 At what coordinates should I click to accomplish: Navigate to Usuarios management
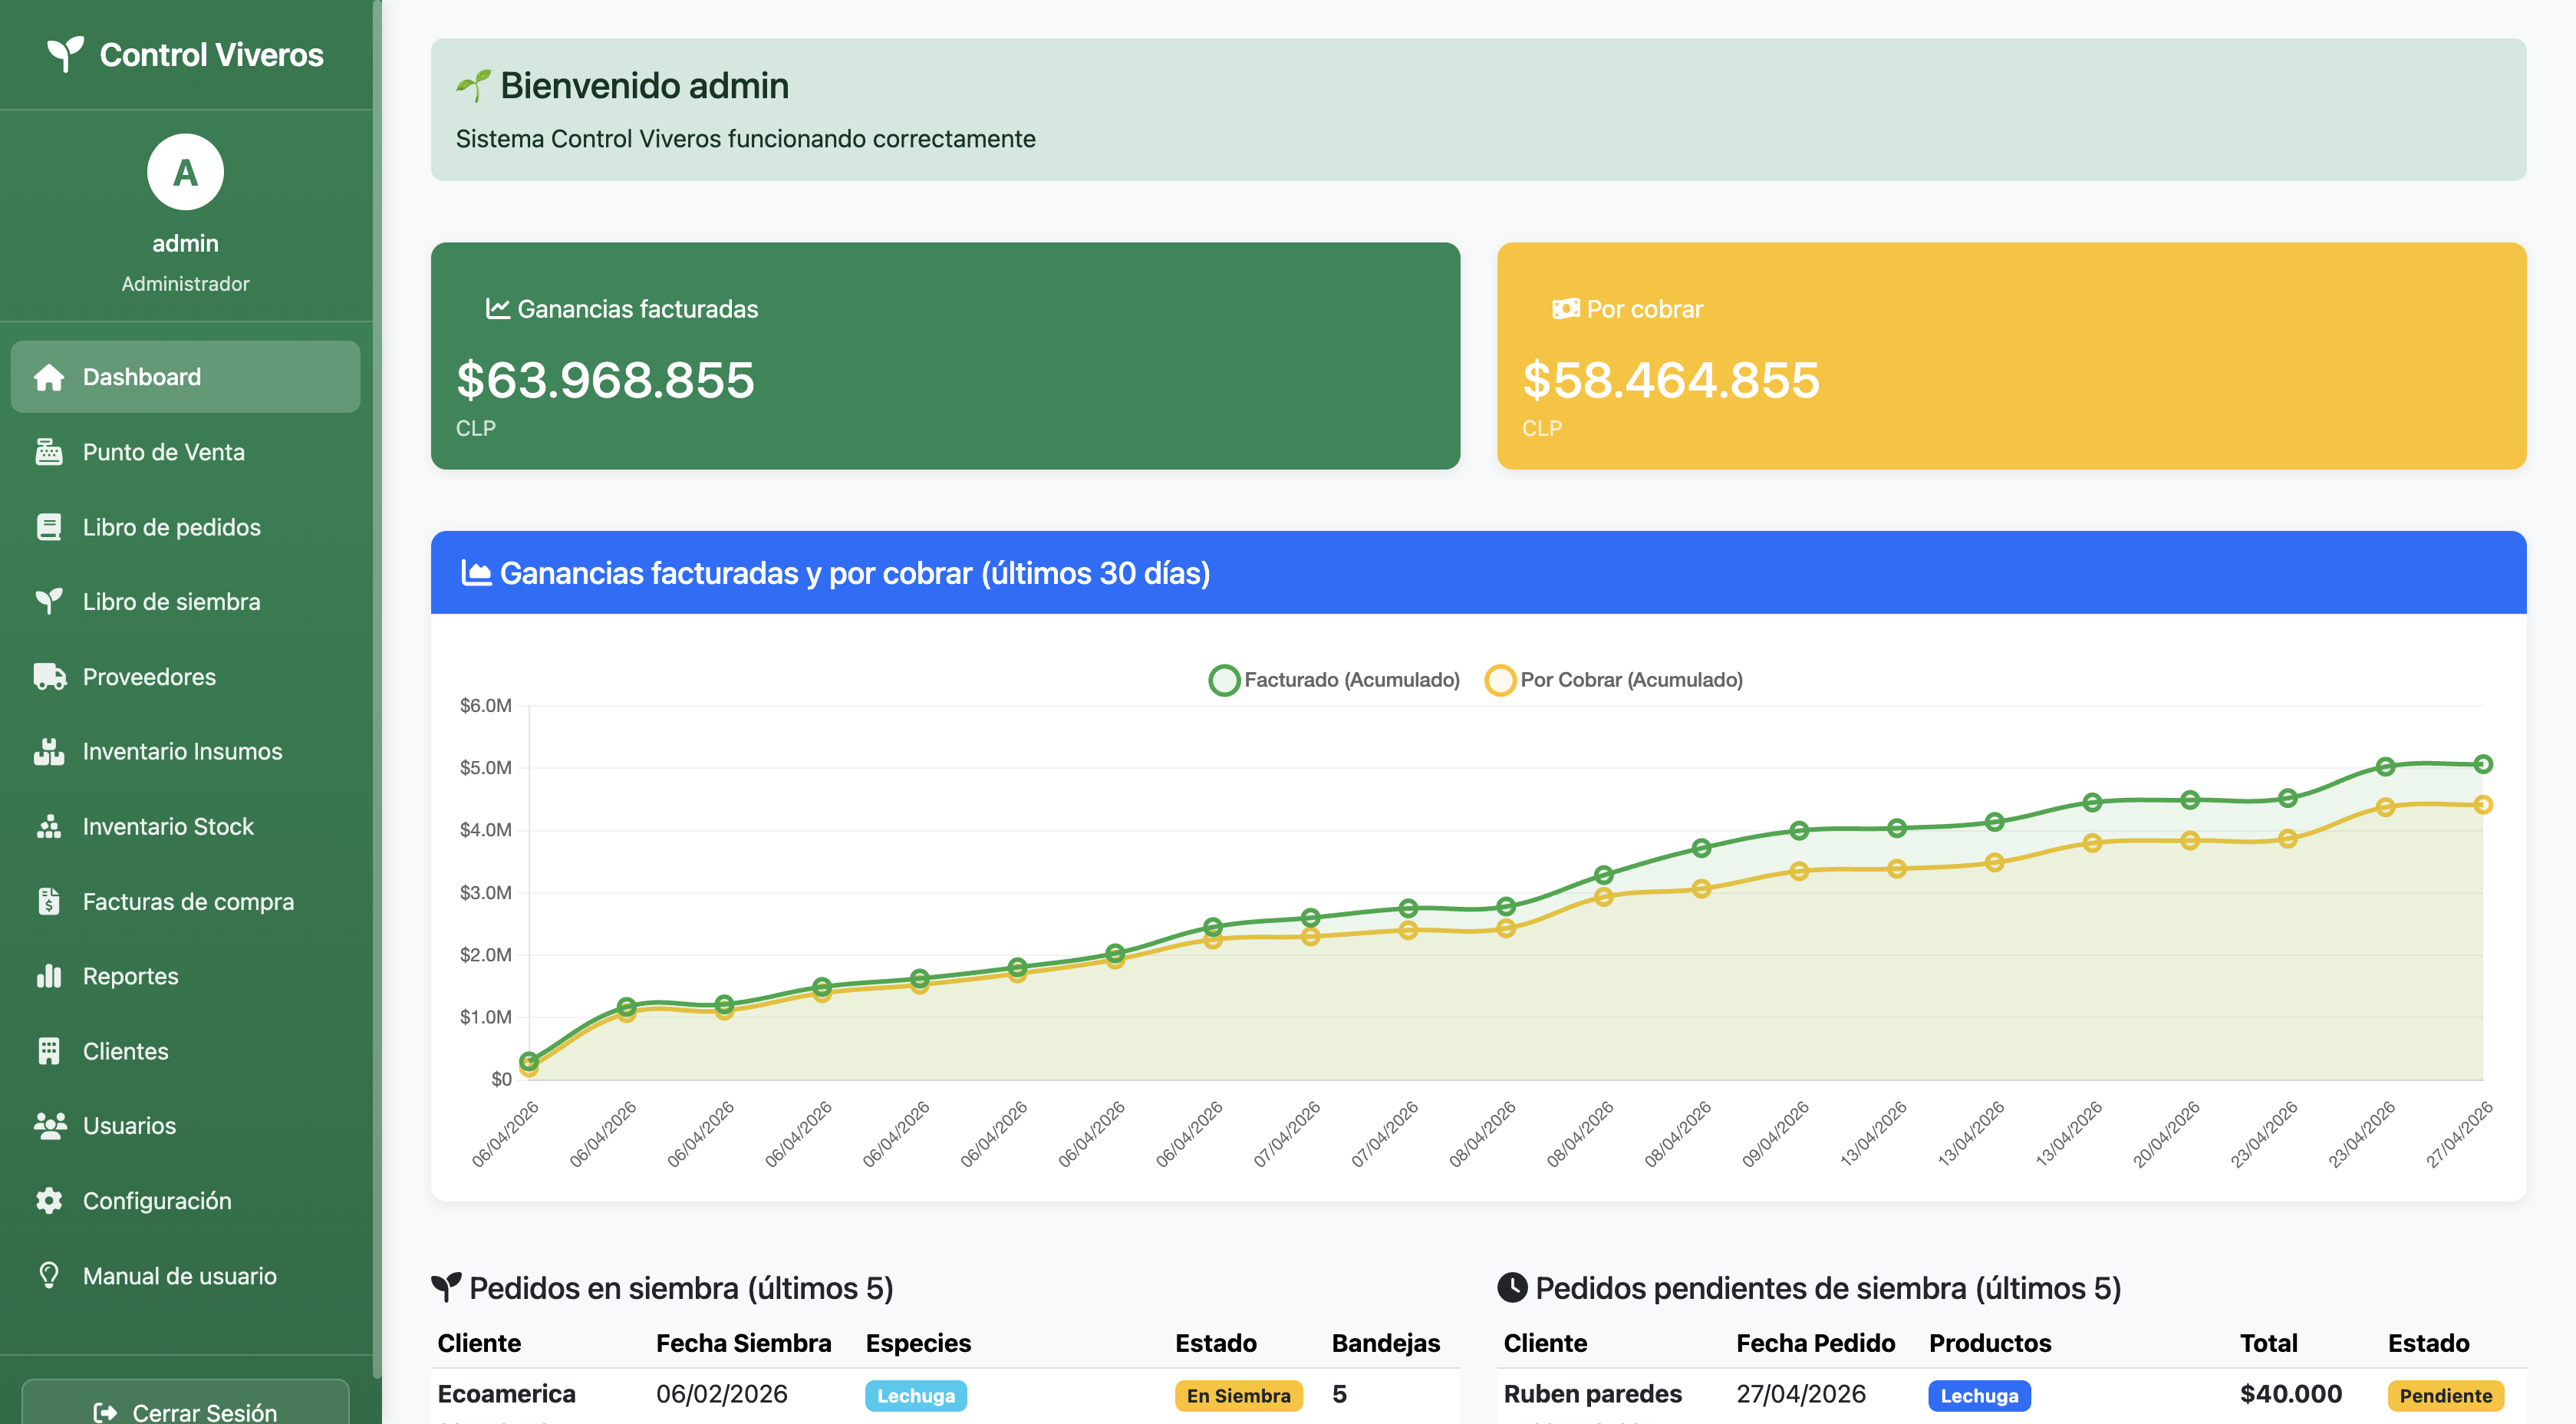pyautogui.click(x=185, y=1126)
